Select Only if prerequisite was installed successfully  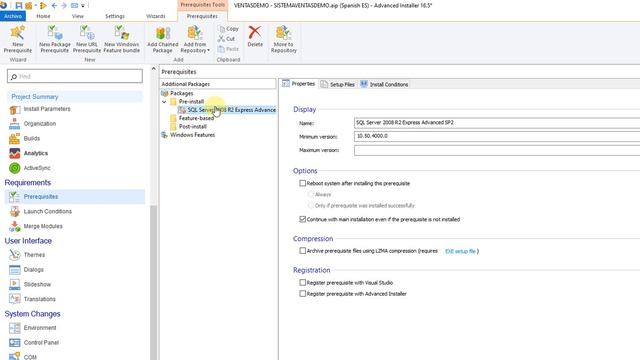[x=311, y=205]
